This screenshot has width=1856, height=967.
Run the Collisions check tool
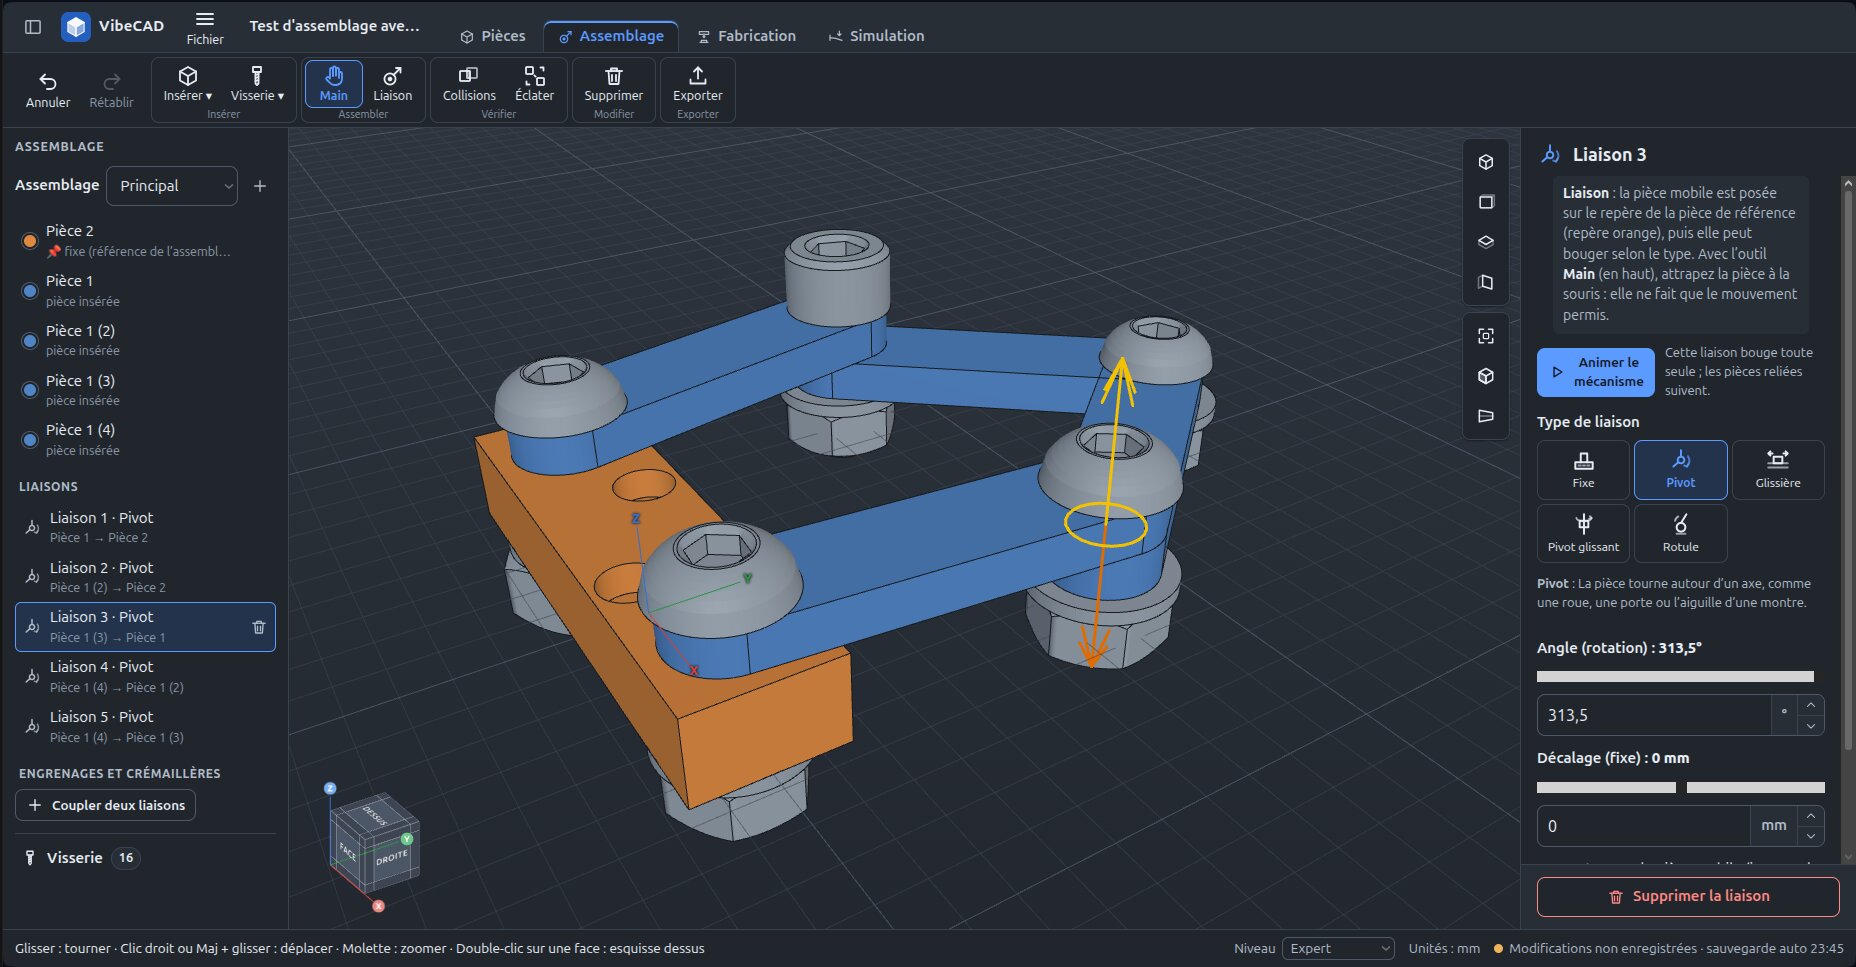pos(469,84)
